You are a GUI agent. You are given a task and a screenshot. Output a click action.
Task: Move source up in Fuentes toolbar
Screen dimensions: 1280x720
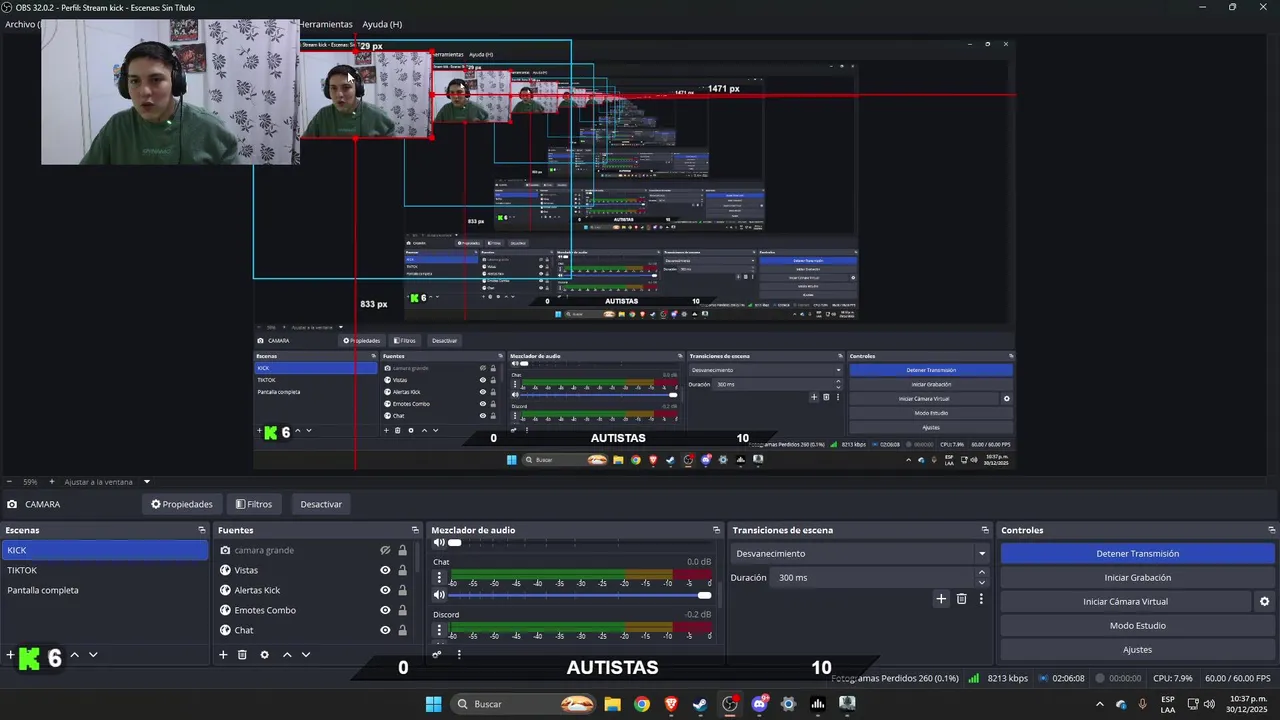pyautogui.click(x=287, y=655)
